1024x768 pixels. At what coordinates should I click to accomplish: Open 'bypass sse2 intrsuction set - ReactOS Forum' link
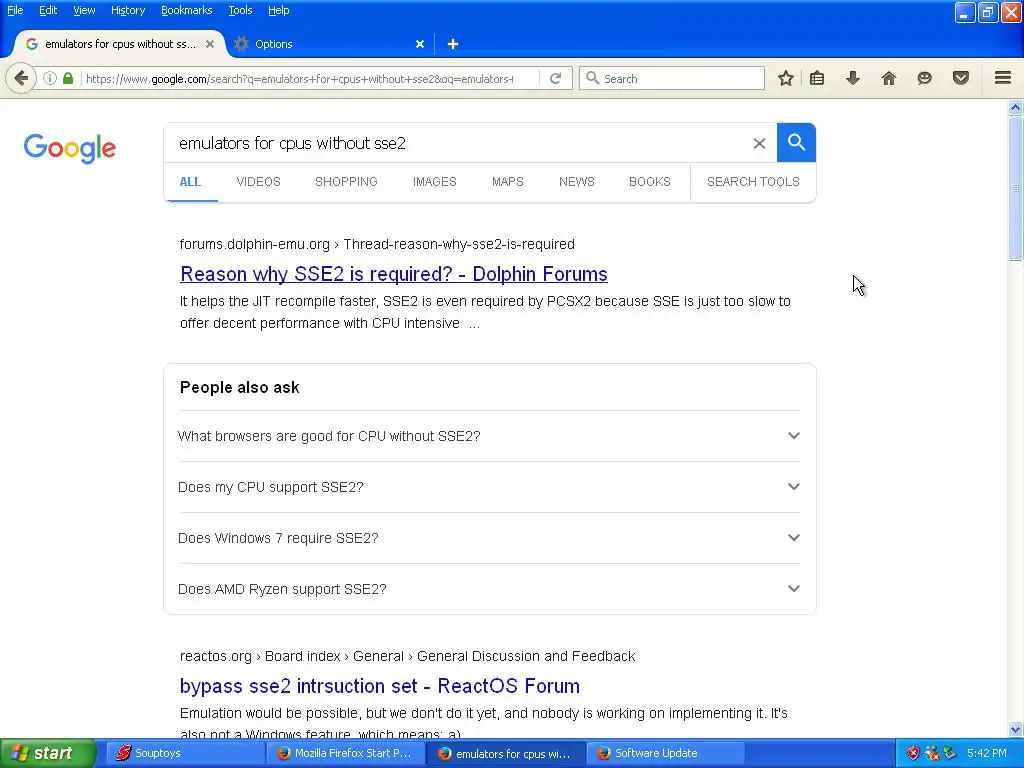click(379, 686)
